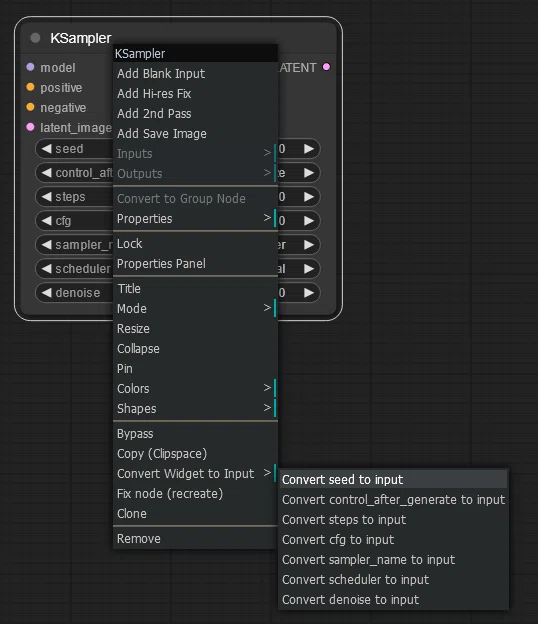Select Add Blank Input
This screenshot has width=538, height=624.
pyautogui.click(x=195, y=74)
